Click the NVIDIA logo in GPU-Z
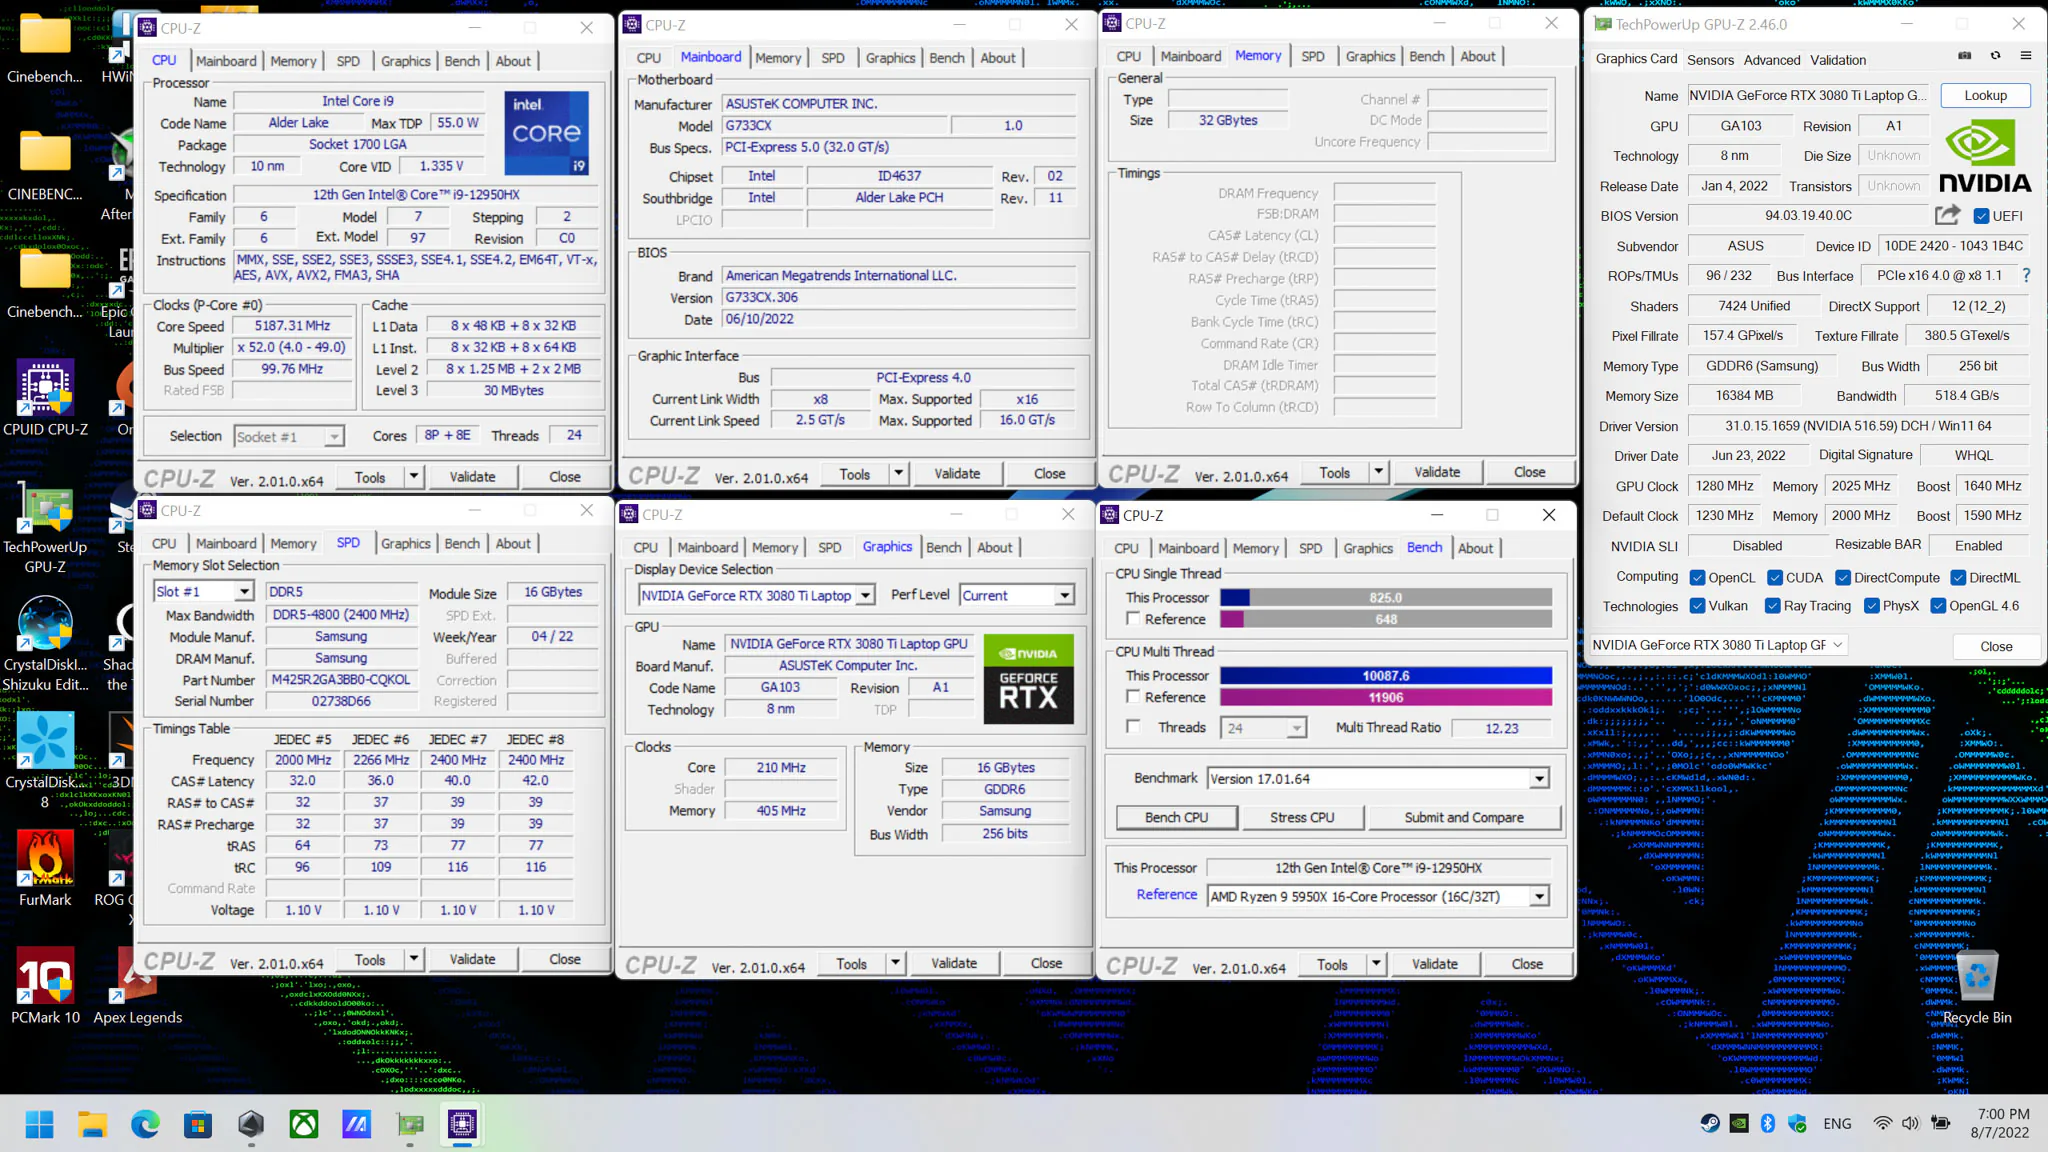Viewport: 2048px width, 1152px height. tap(1985, 157)
